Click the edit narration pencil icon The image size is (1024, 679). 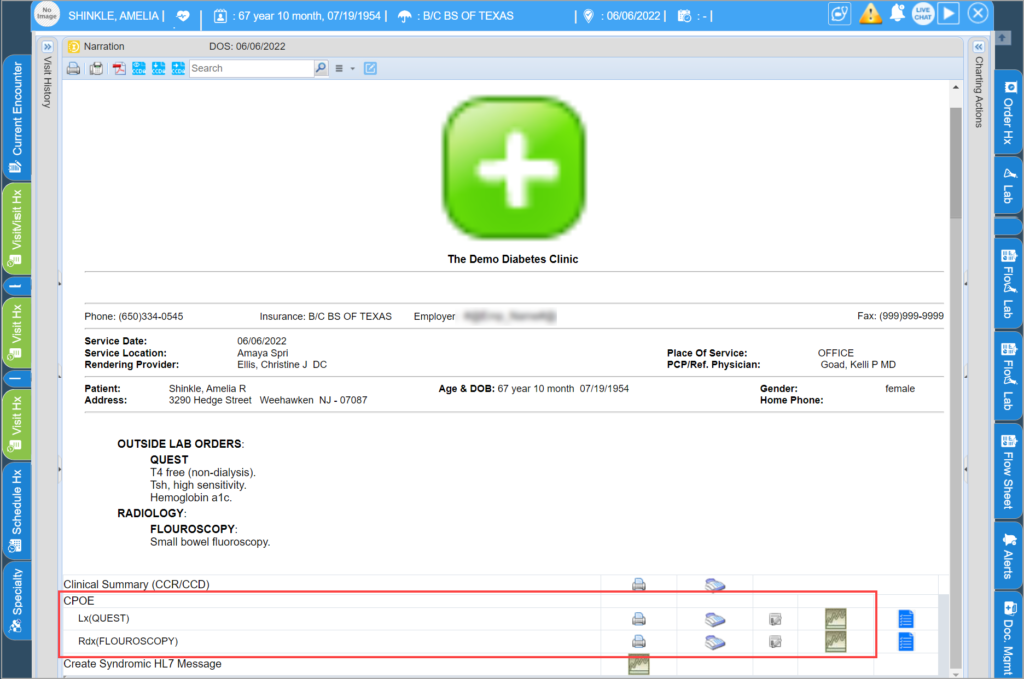pyautogui.click(x=370, y=68)
